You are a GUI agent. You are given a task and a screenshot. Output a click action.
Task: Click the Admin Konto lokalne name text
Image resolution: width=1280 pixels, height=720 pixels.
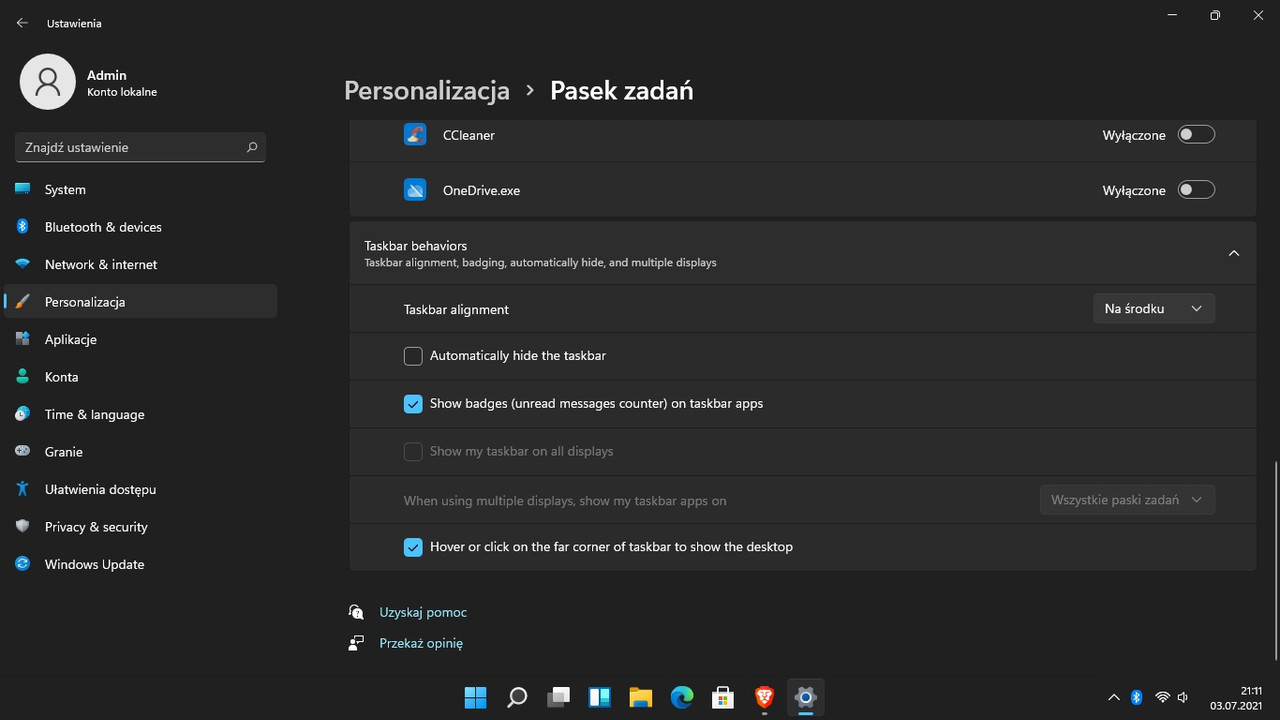pos(122,83)
